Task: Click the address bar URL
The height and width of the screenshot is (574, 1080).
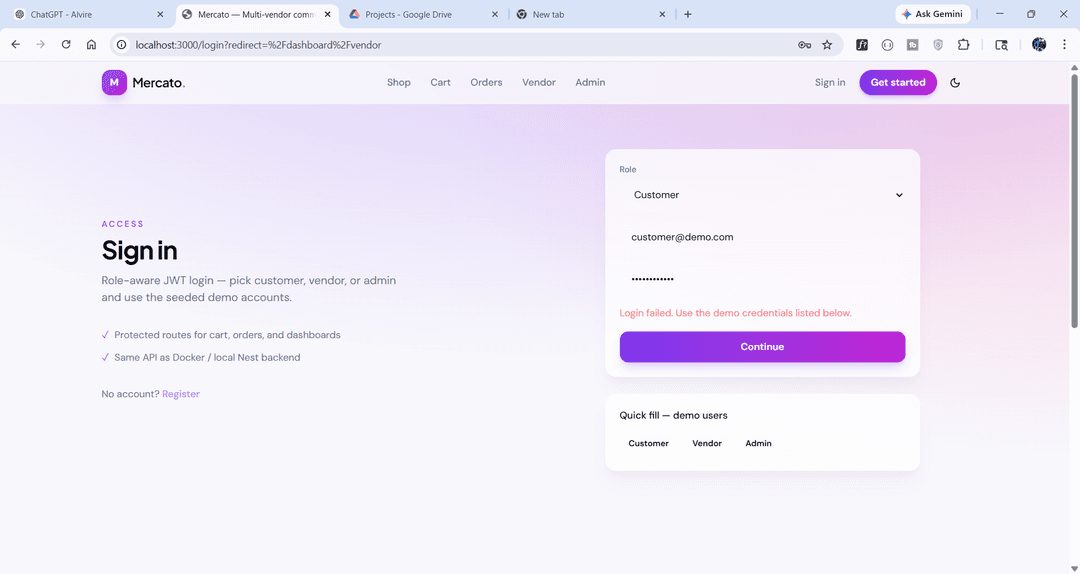Action: (258, 45)
